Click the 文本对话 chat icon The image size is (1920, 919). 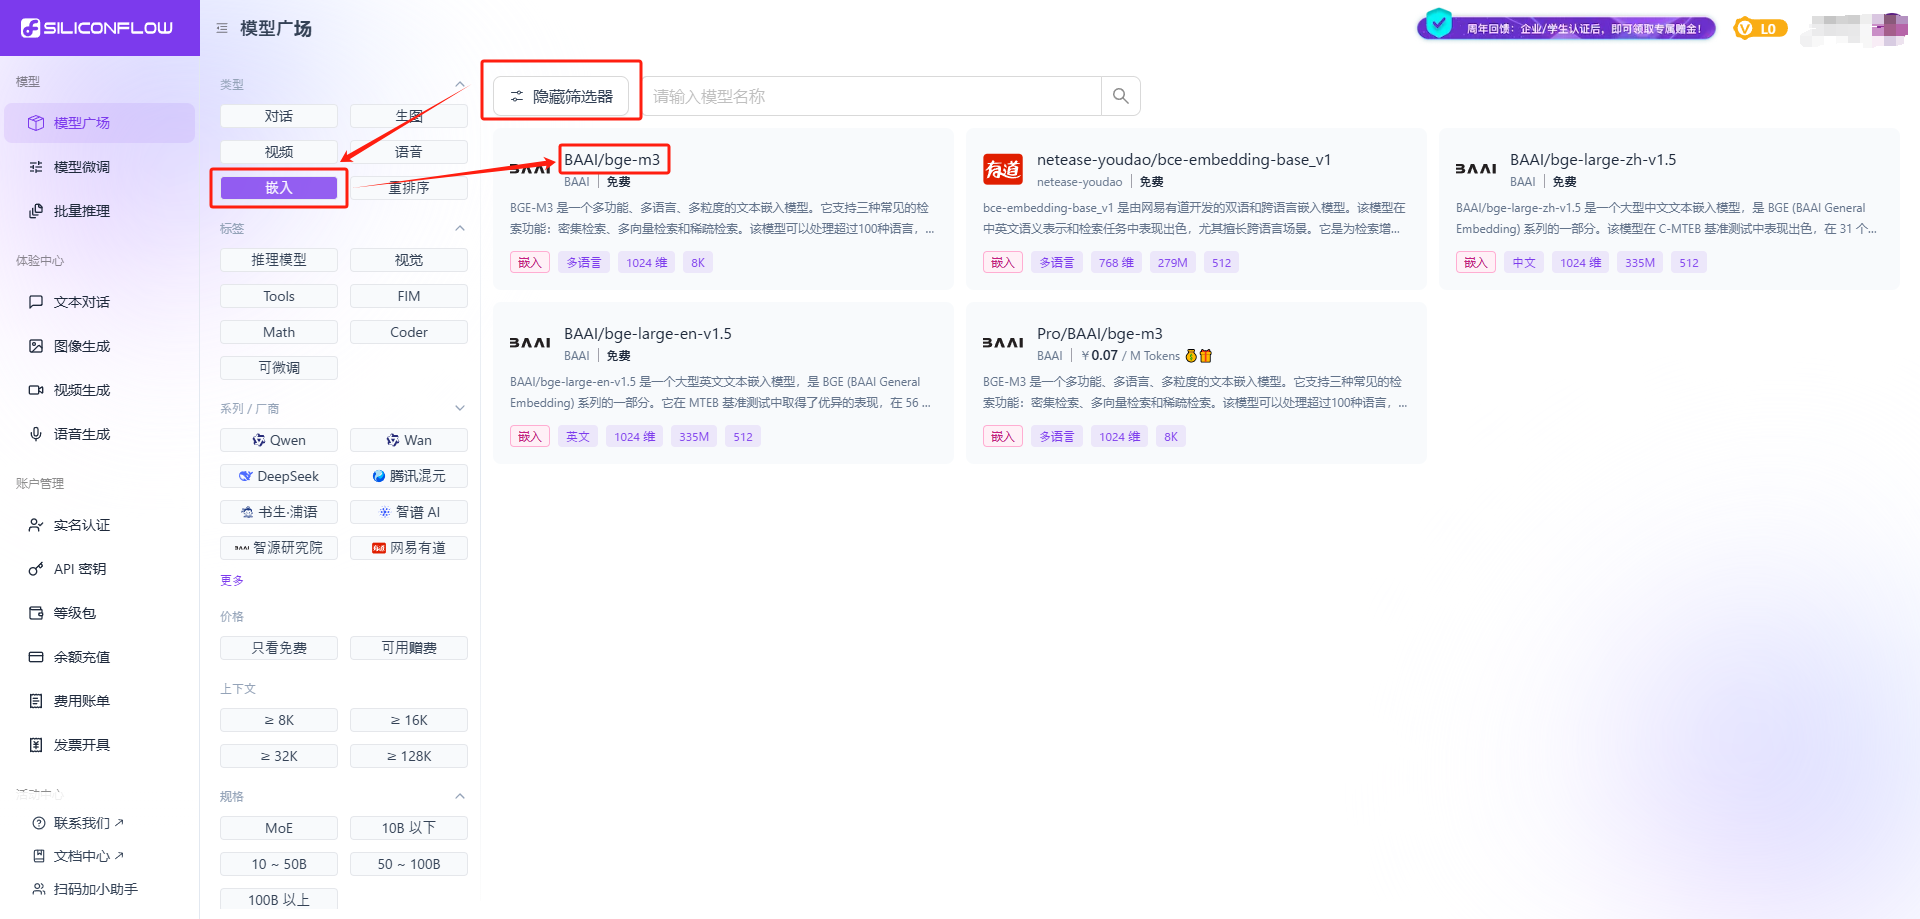click(x=36, y=302)
